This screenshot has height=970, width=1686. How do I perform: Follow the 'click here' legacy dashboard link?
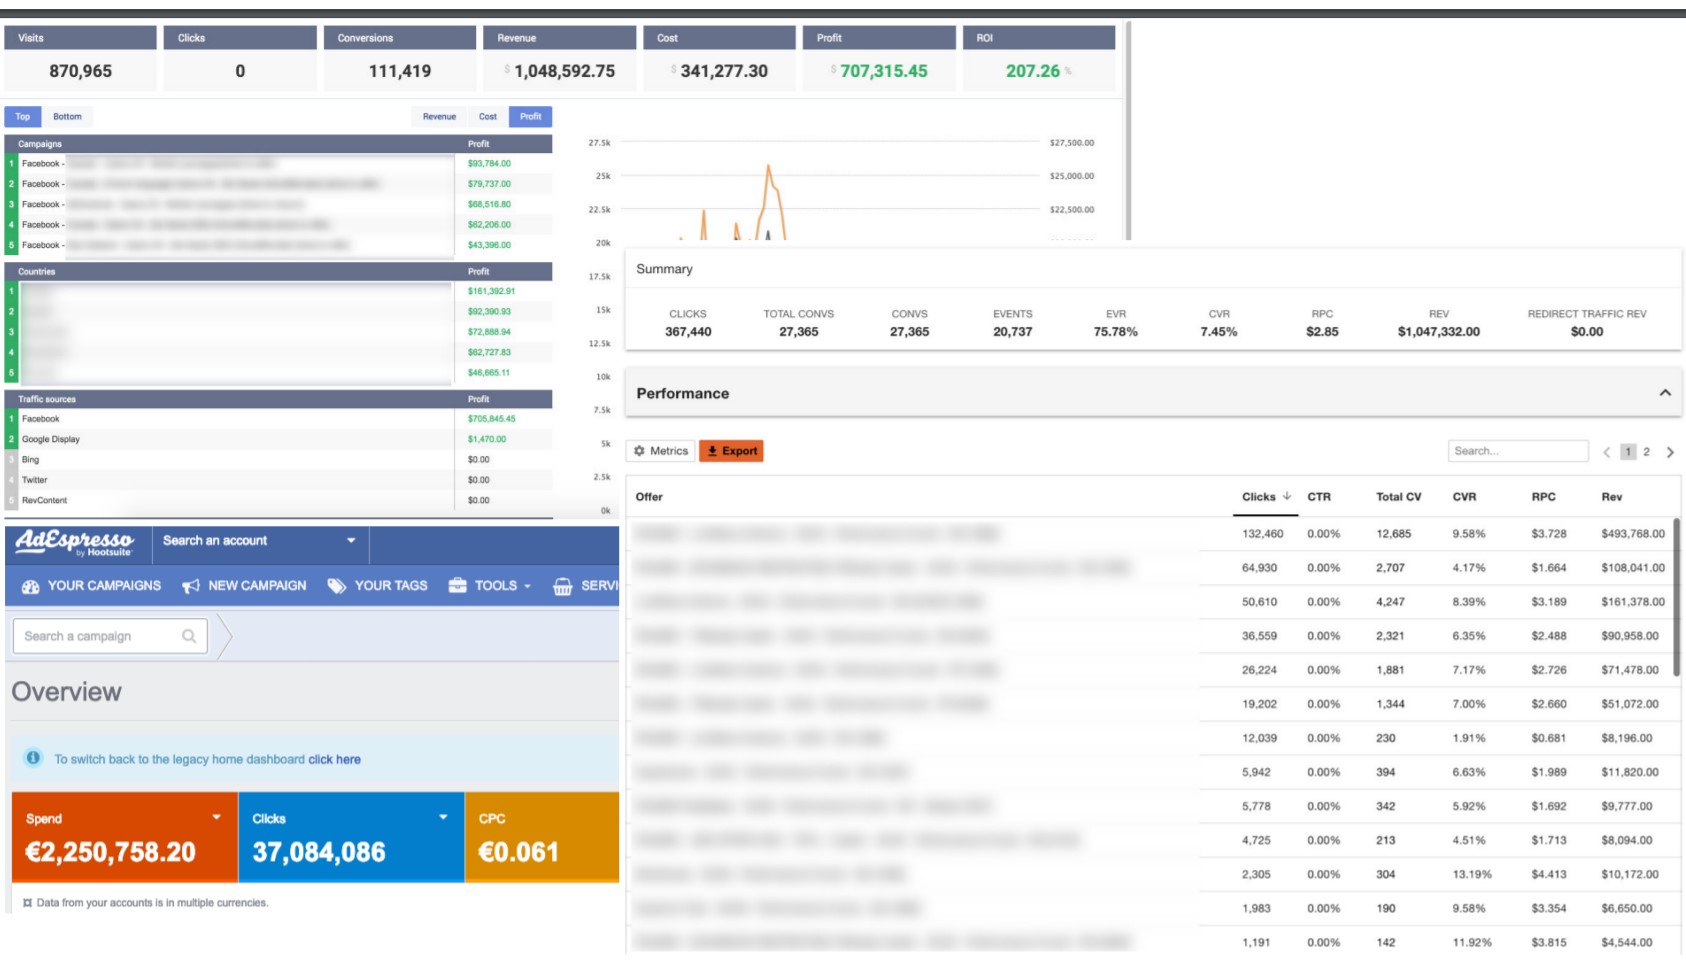[334, 760]
